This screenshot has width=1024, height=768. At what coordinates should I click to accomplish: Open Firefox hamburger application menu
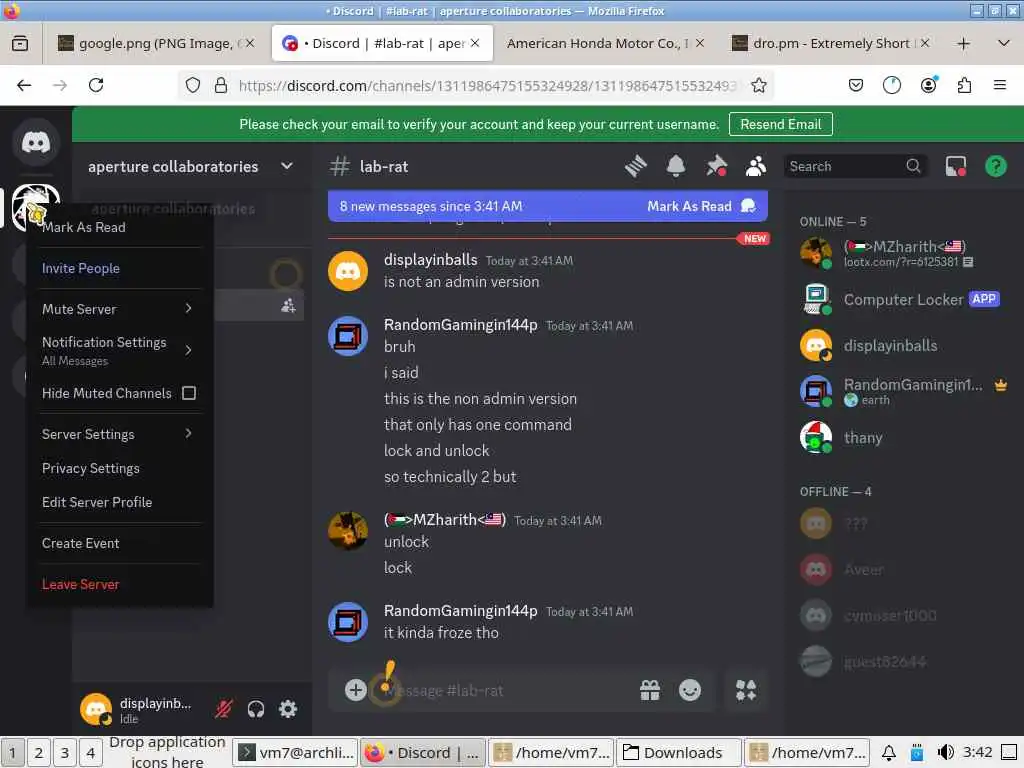click(999, 86)
